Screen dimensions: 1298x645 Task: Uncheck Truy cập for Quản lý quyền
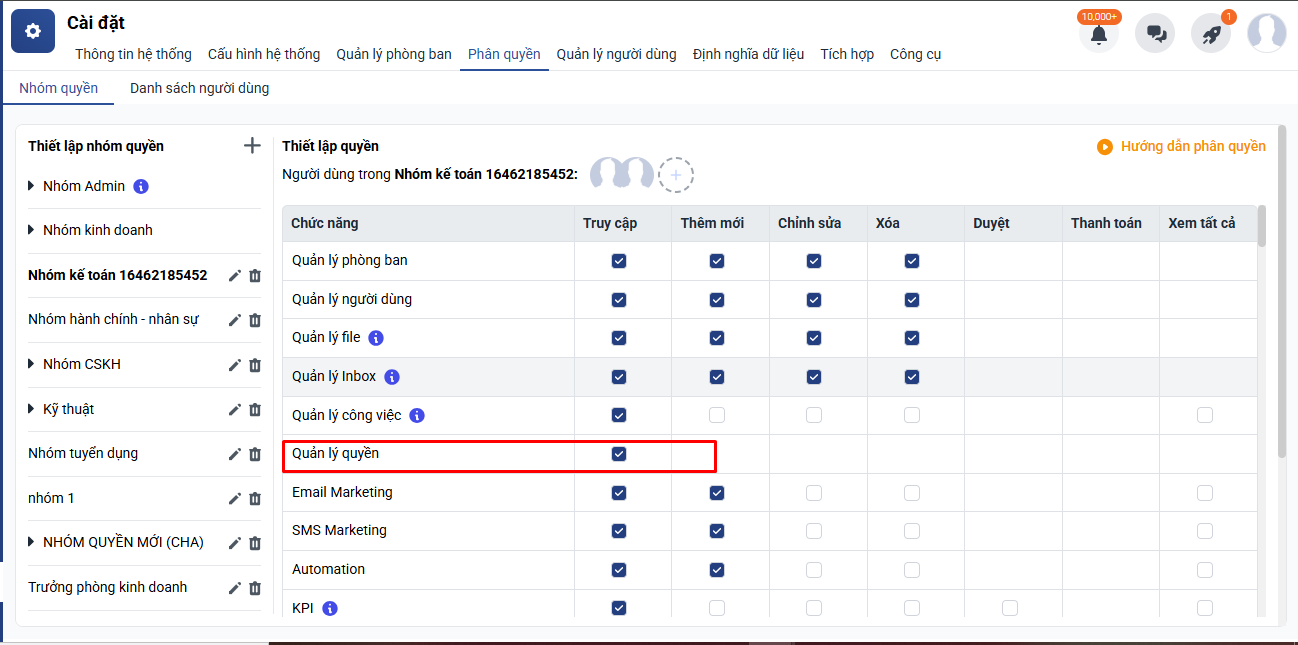619,454
